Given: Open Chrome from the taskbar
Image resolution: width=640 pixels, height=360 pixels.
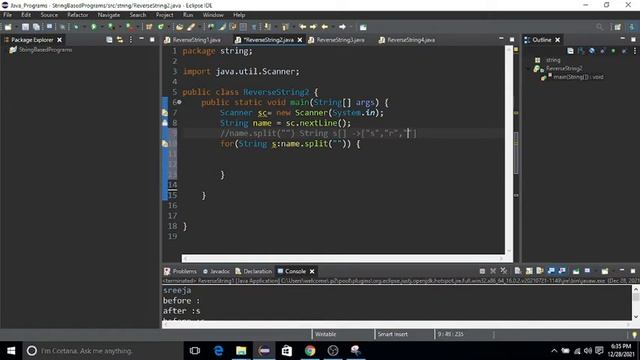Looking at the screenshot, I should (x=310, y=351).
